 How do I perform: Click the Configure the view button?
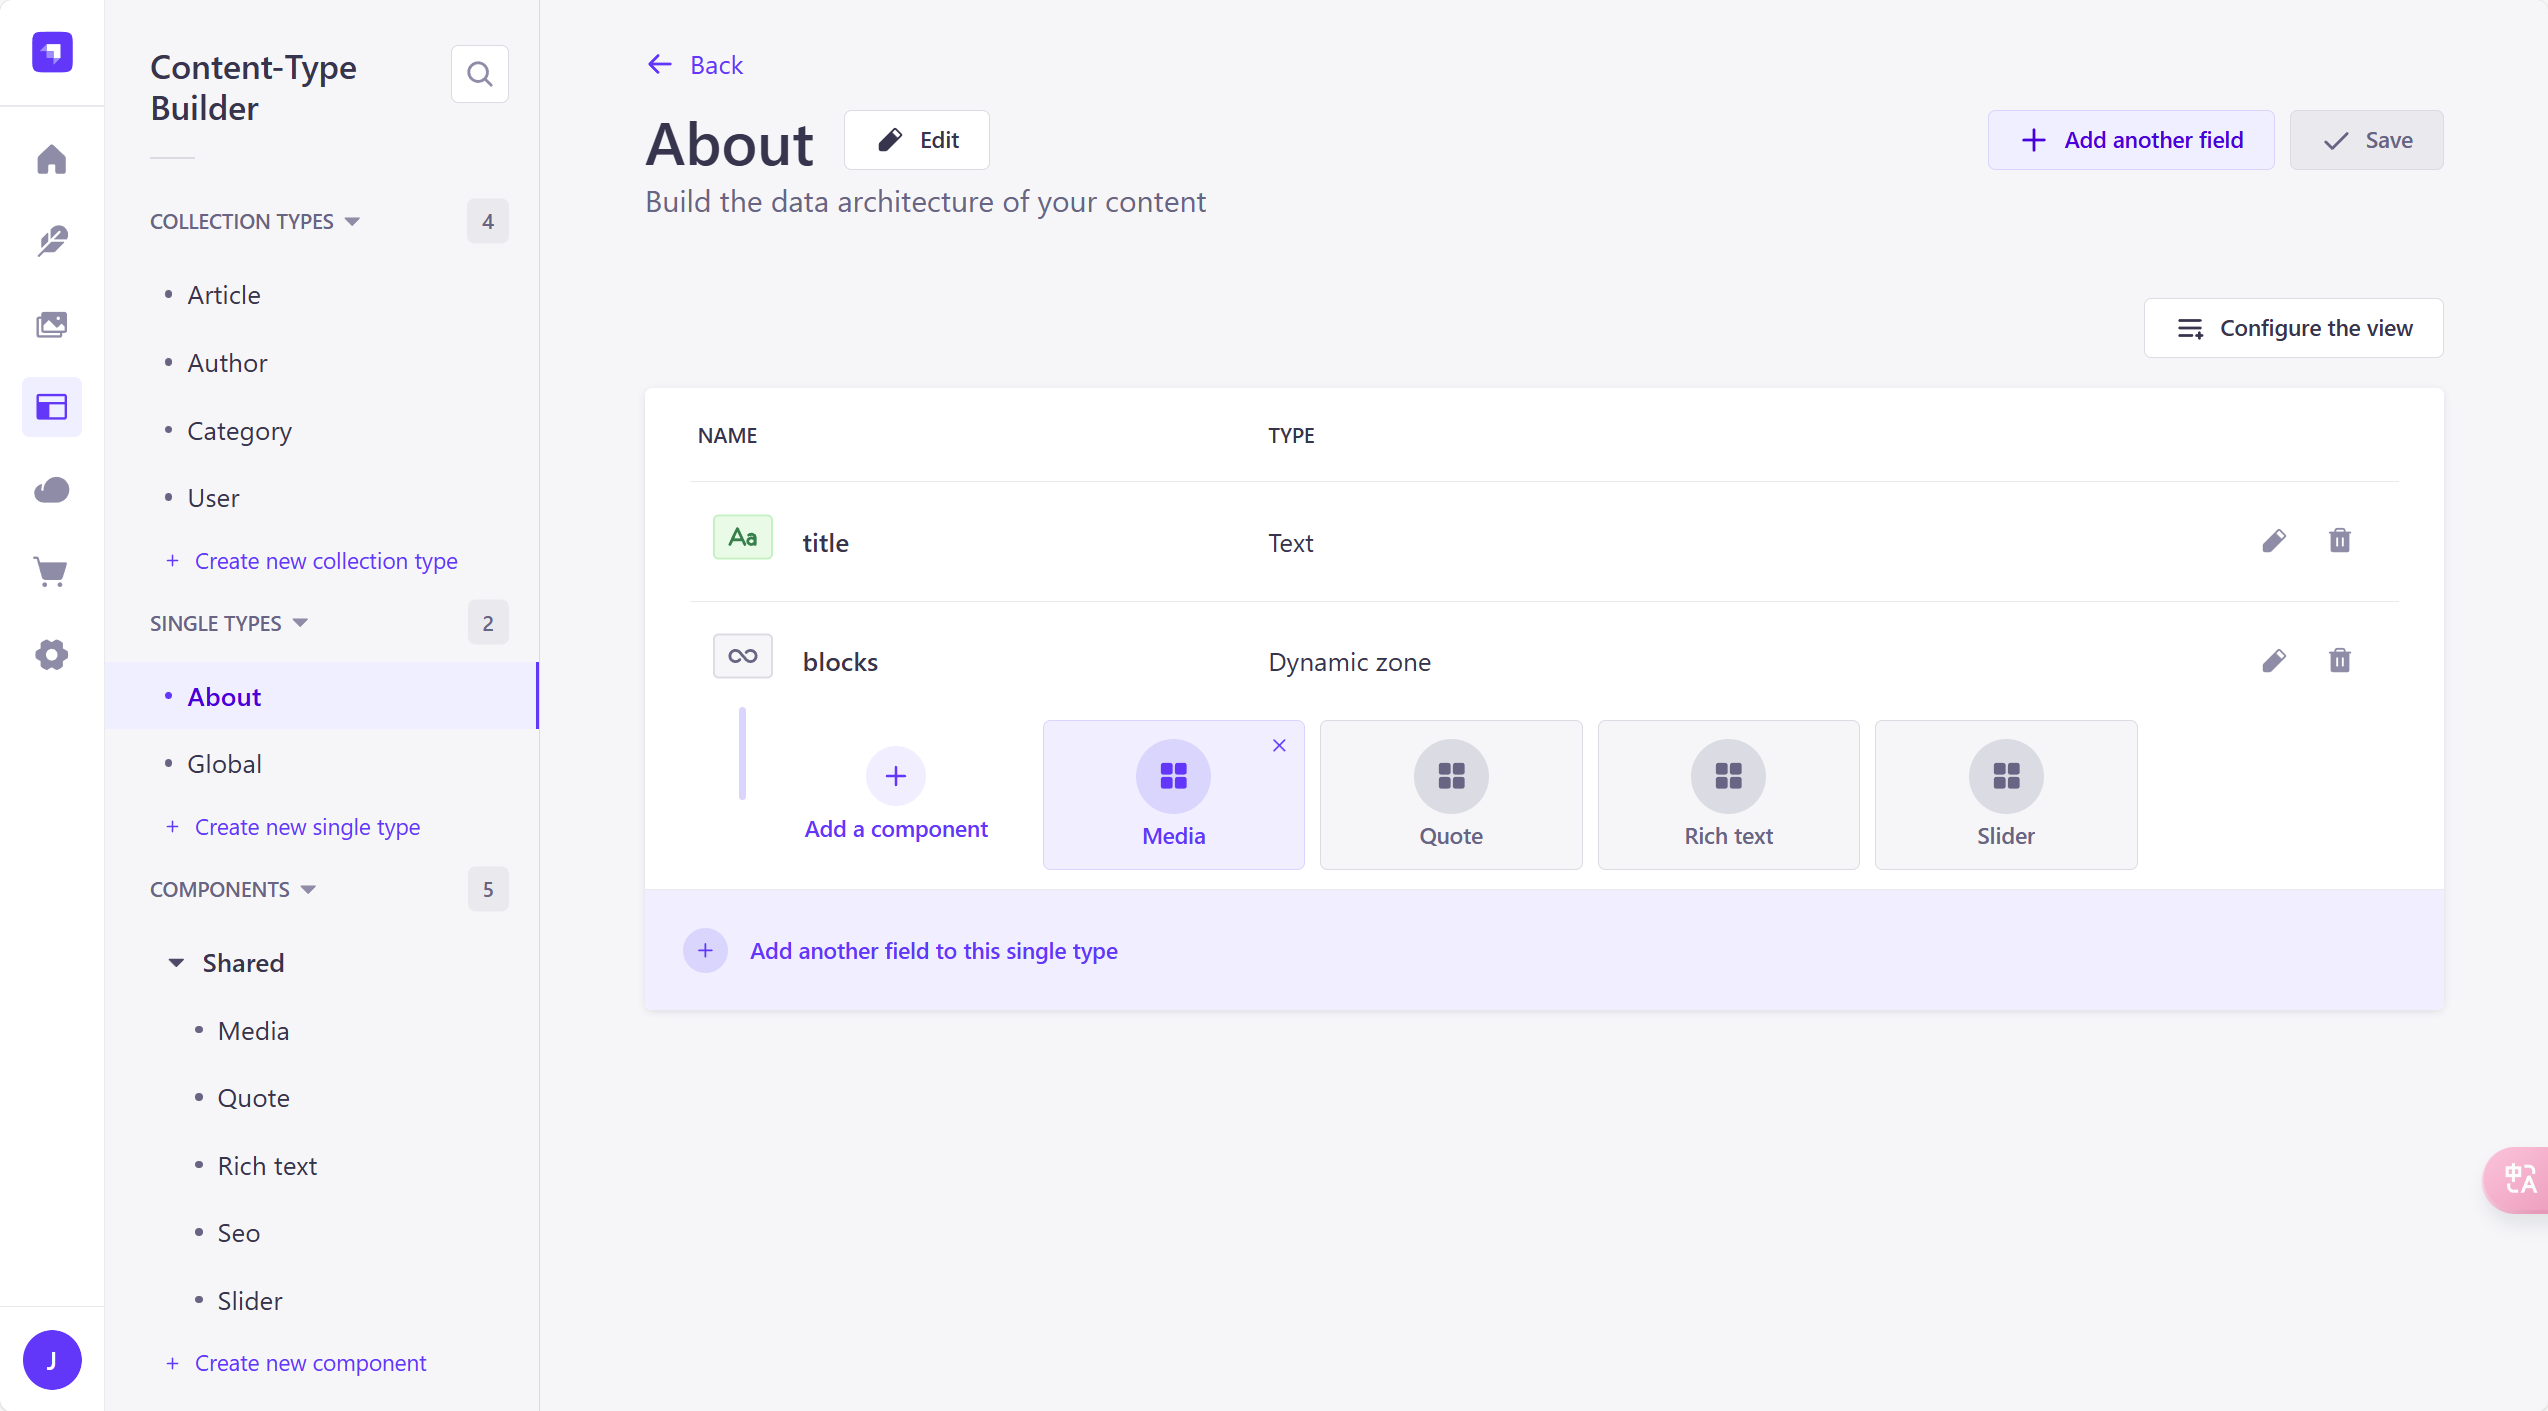click(2293, 328)
